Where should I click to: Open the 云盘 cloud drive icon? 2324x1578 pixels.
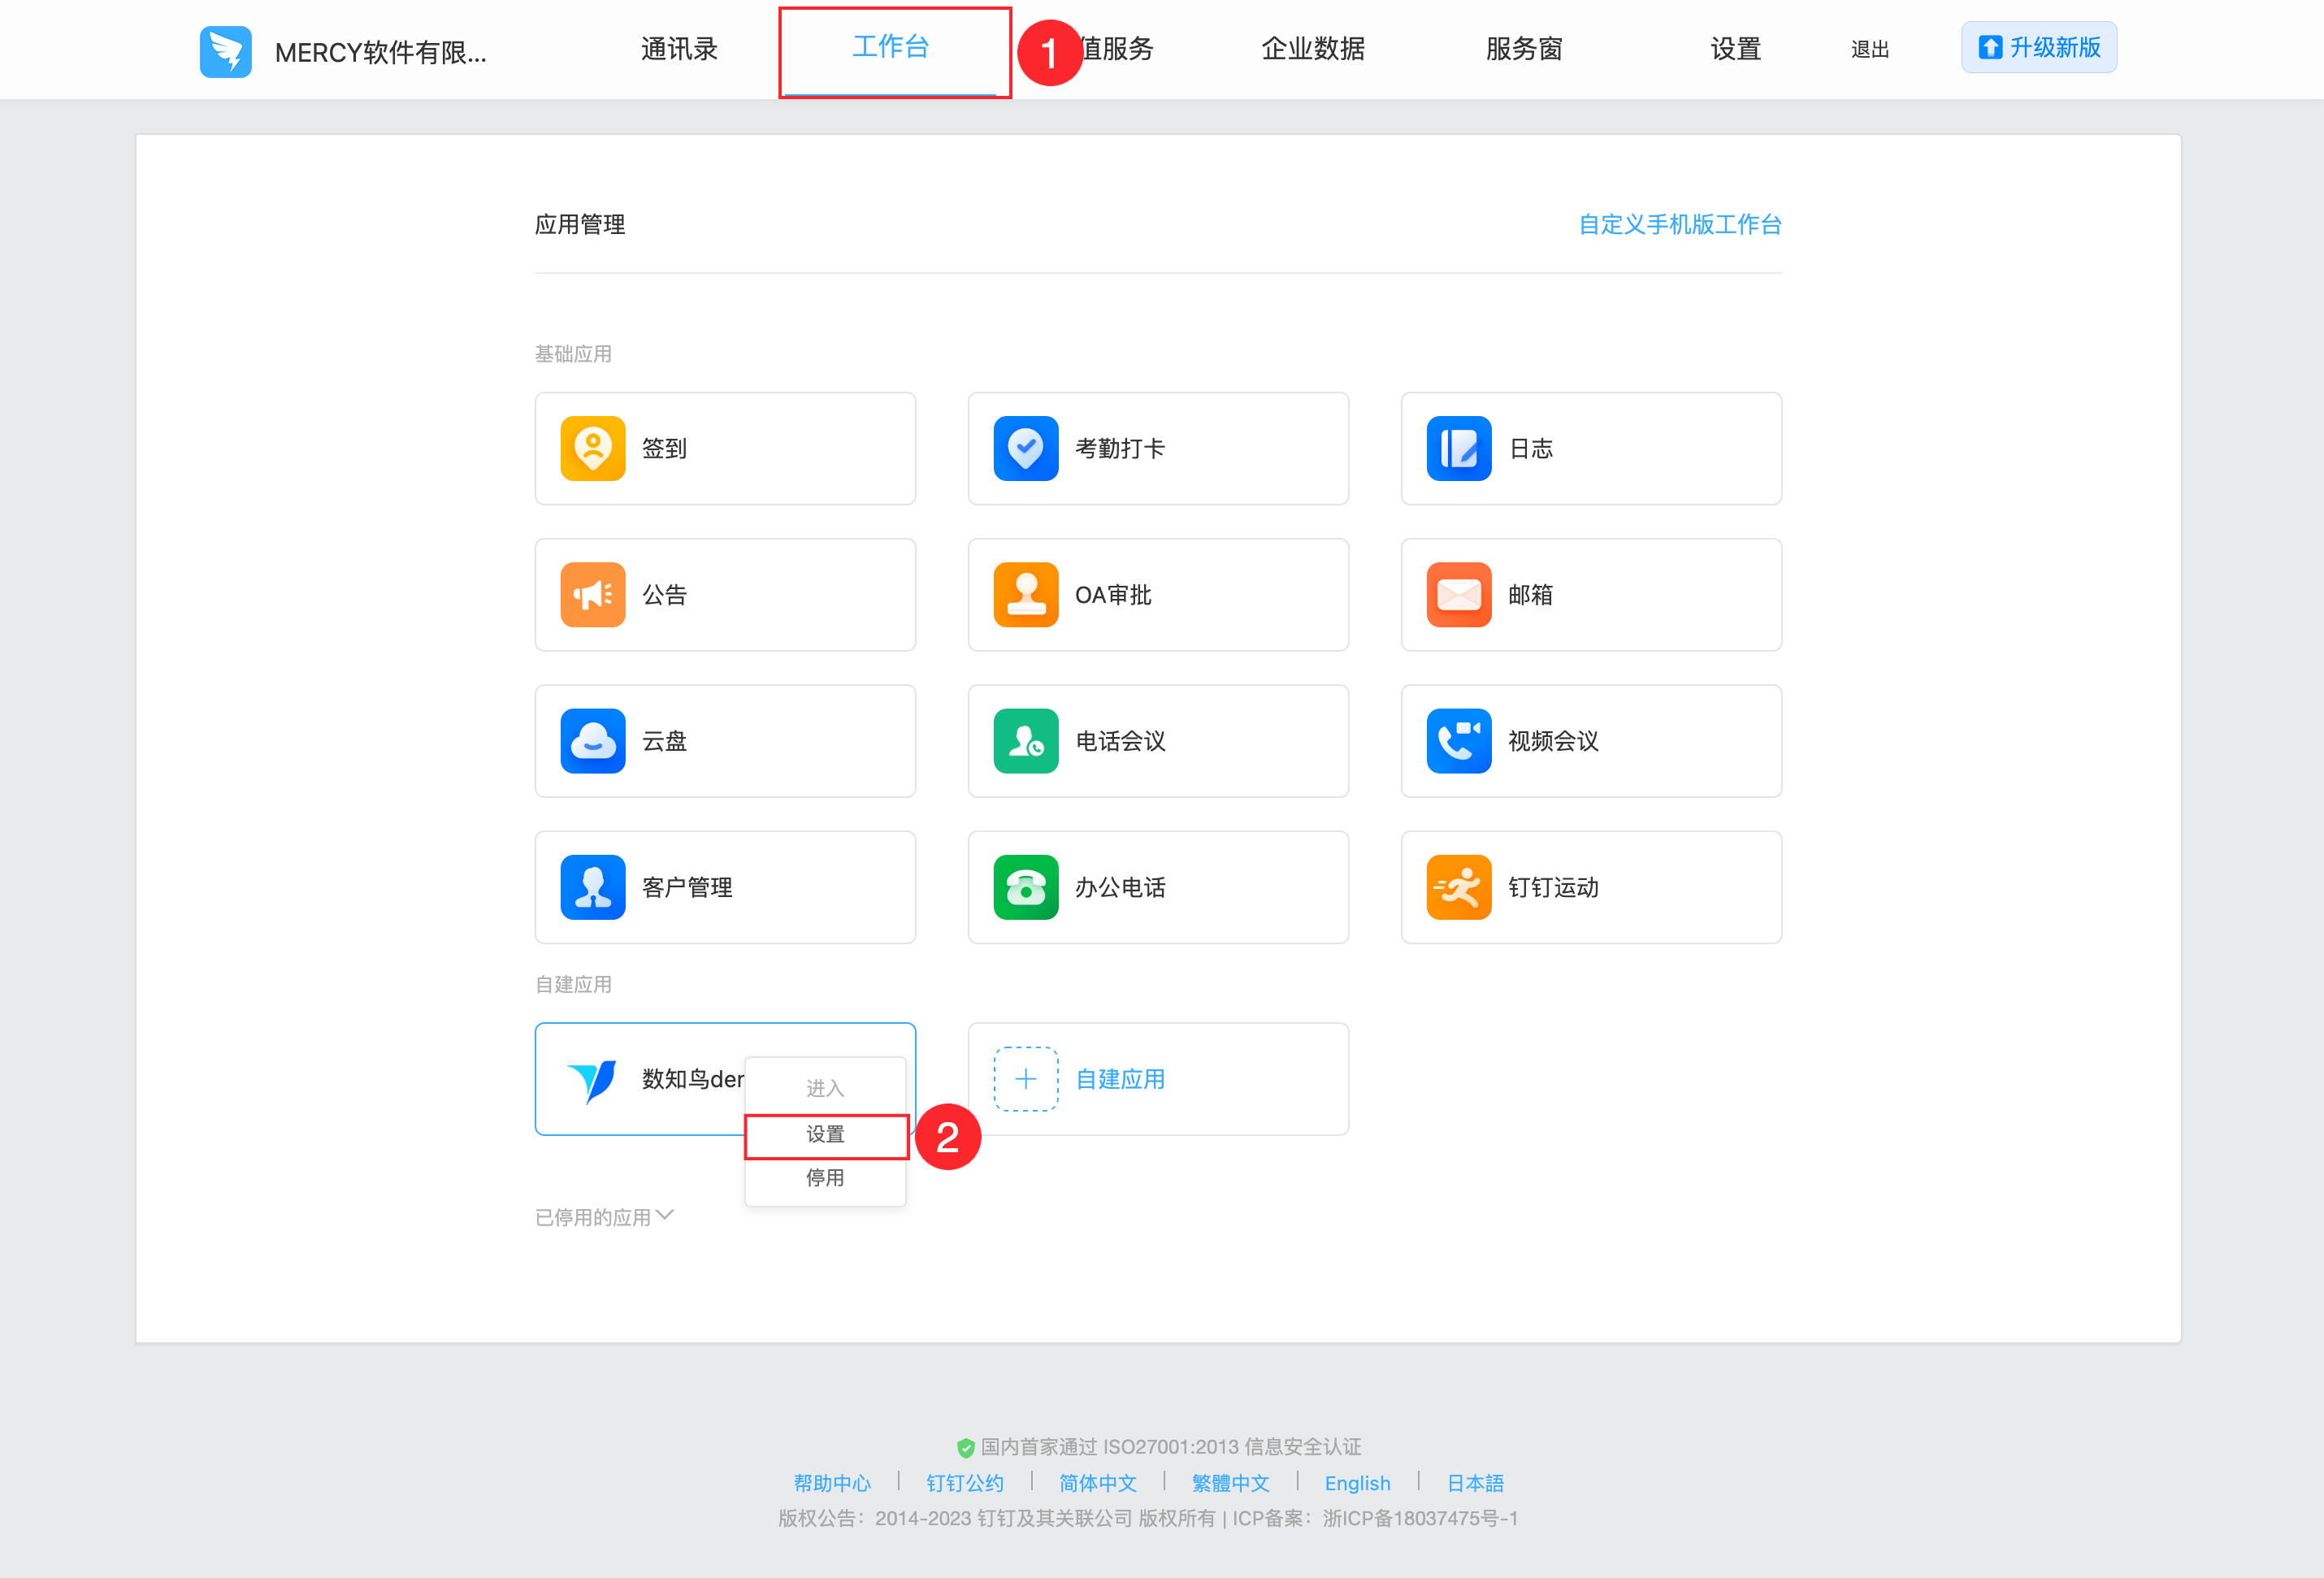(x=592, y=740)
